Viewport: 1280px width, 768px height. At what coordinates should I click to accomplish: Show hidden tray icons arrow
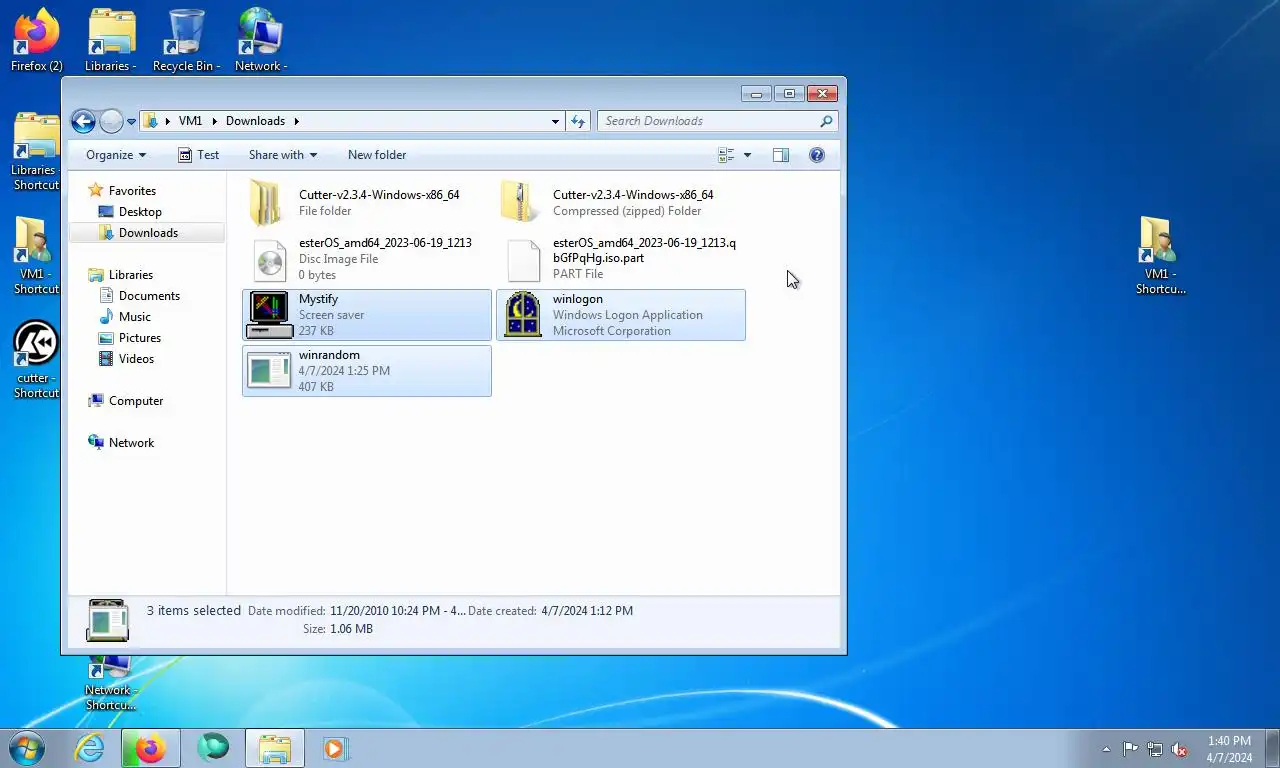pyautogui.click(x=1106, y=749)
